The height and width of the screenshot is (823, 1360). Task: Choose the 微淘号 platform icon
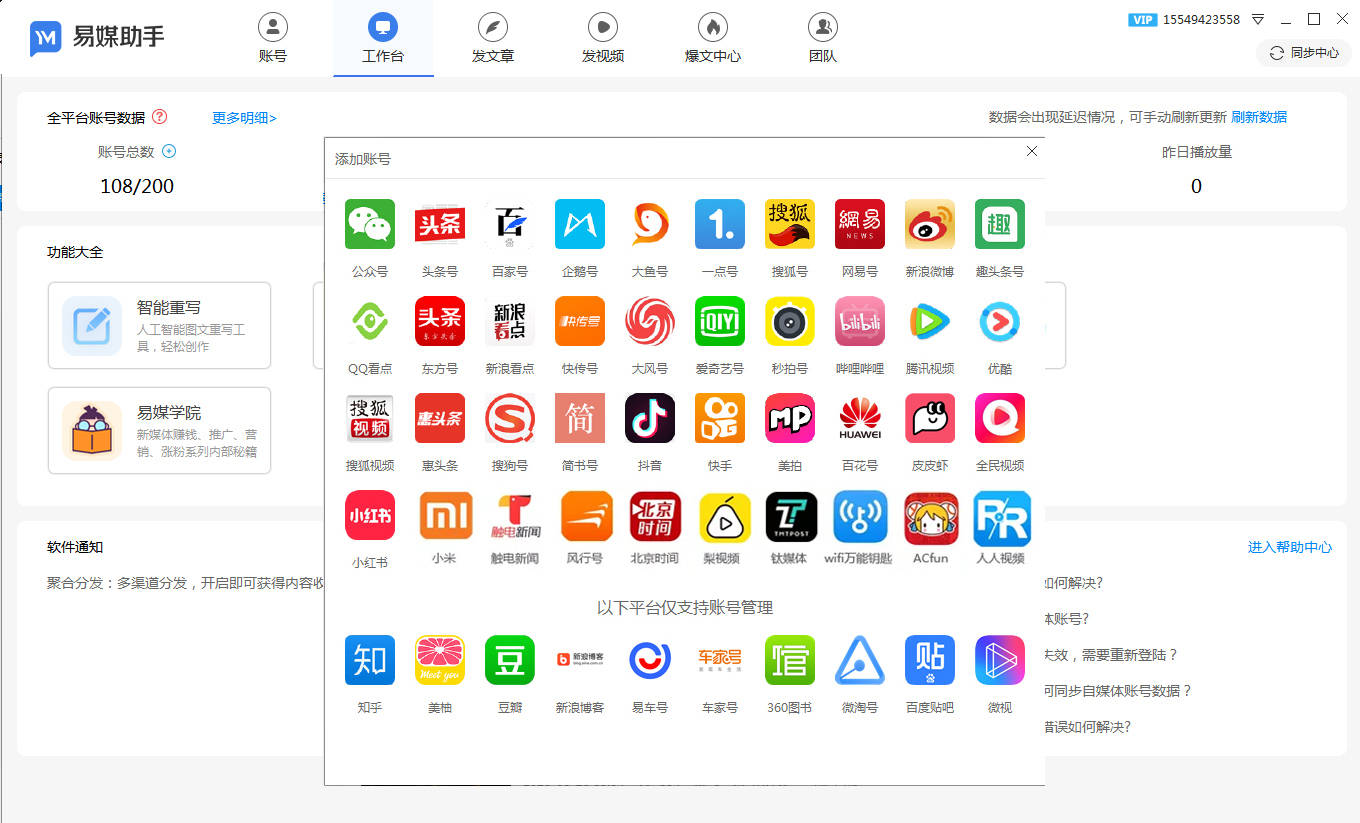pos(860,660)
